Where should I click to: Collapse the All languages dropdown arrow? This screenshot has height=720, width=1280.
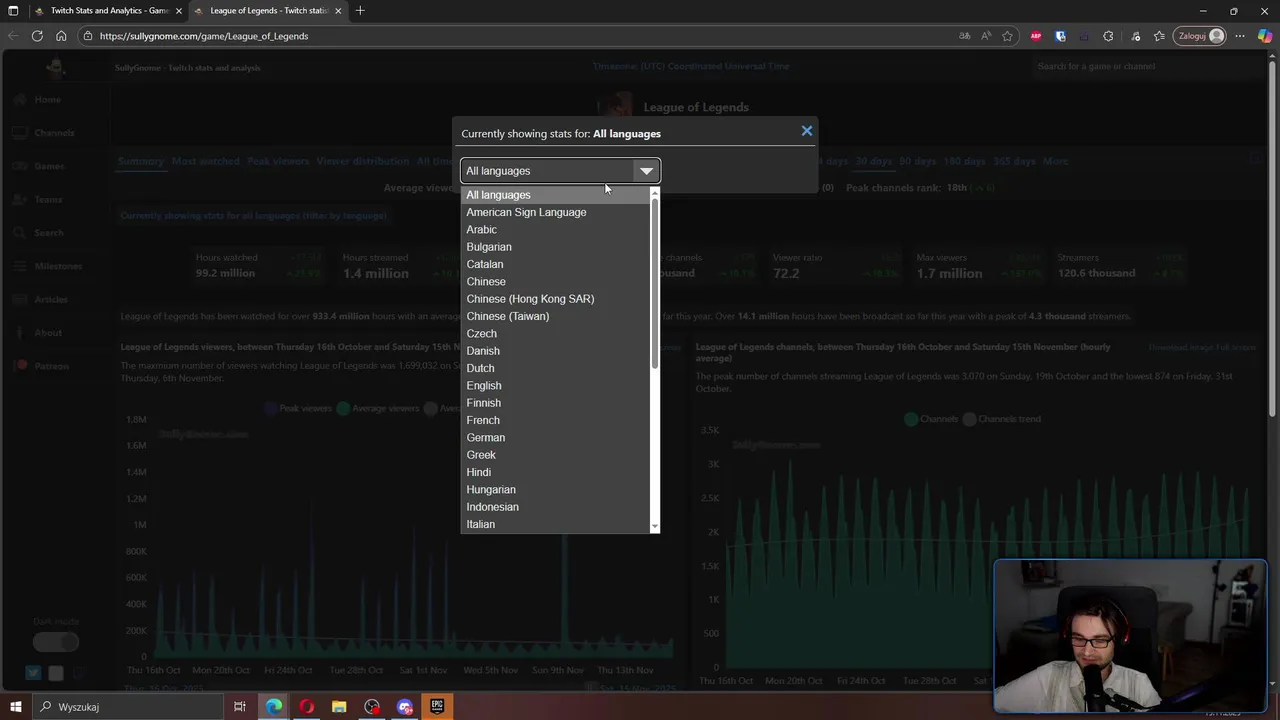click(x=646, y=171)
